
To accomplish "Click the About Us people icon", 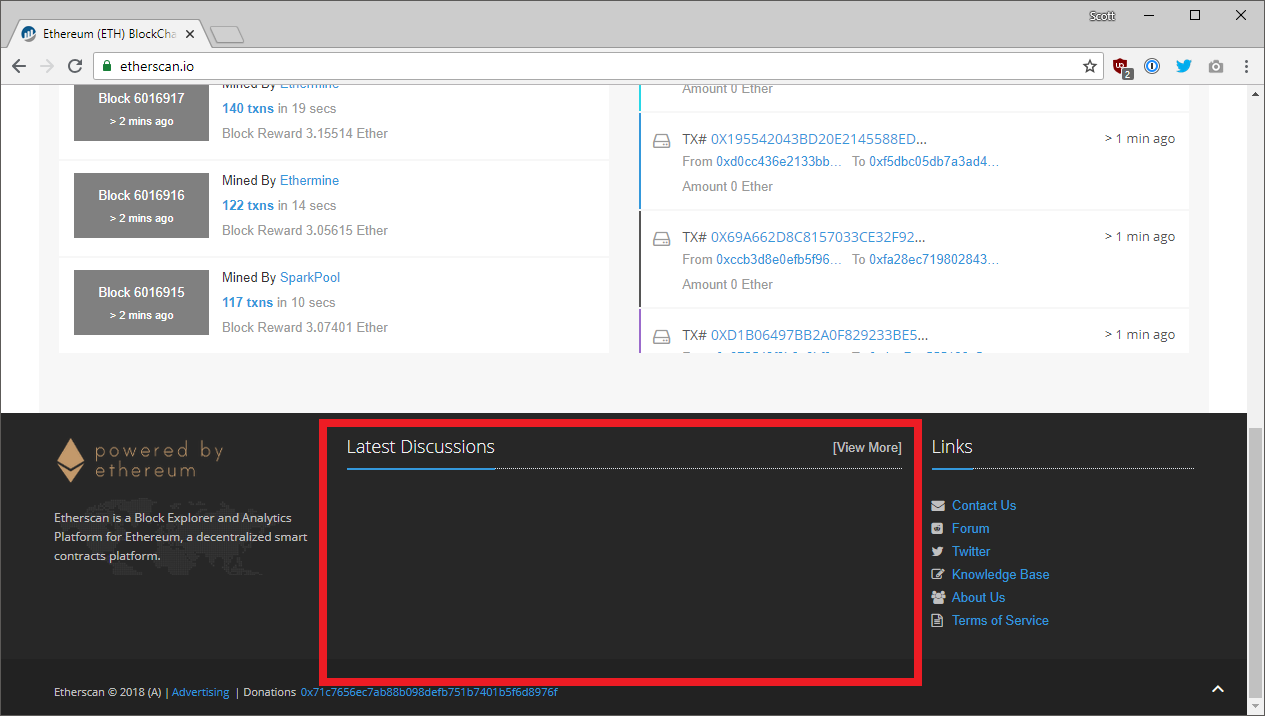I will pos(938,597).
